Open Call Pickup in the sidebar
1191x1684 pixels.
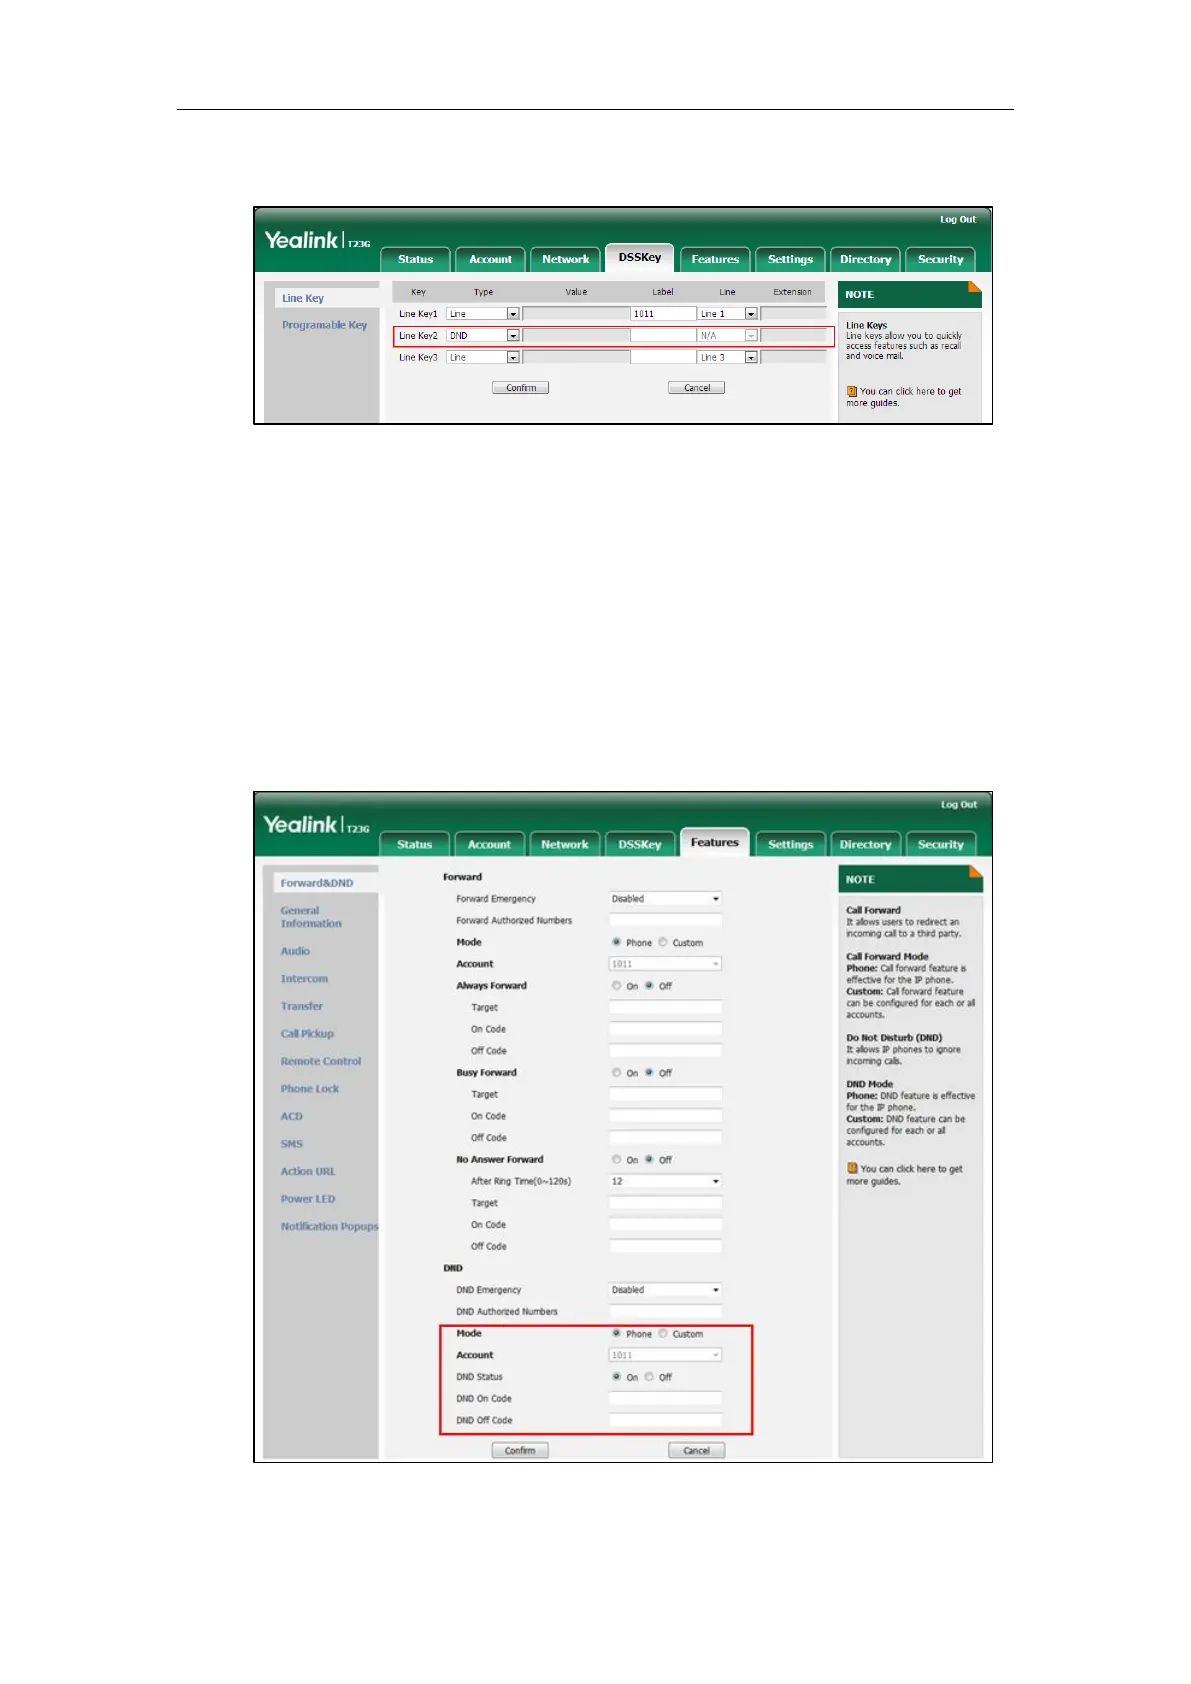tap(307, 1034)
